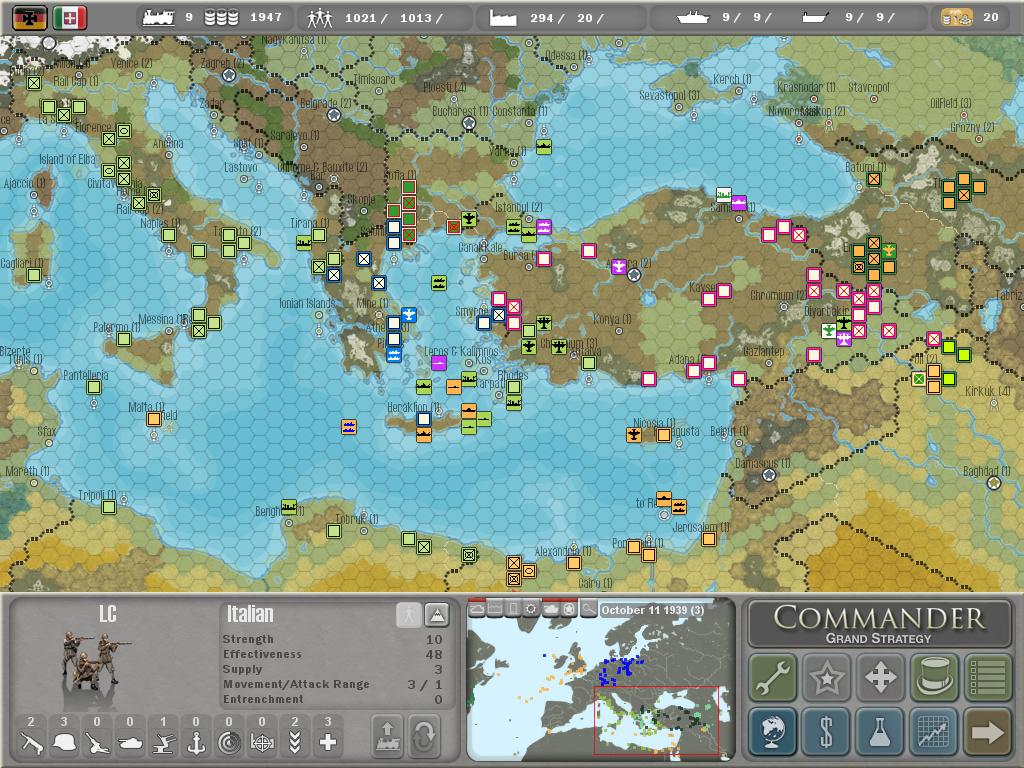Select the magnifier zoom tab above minimap

click(588, 609)
